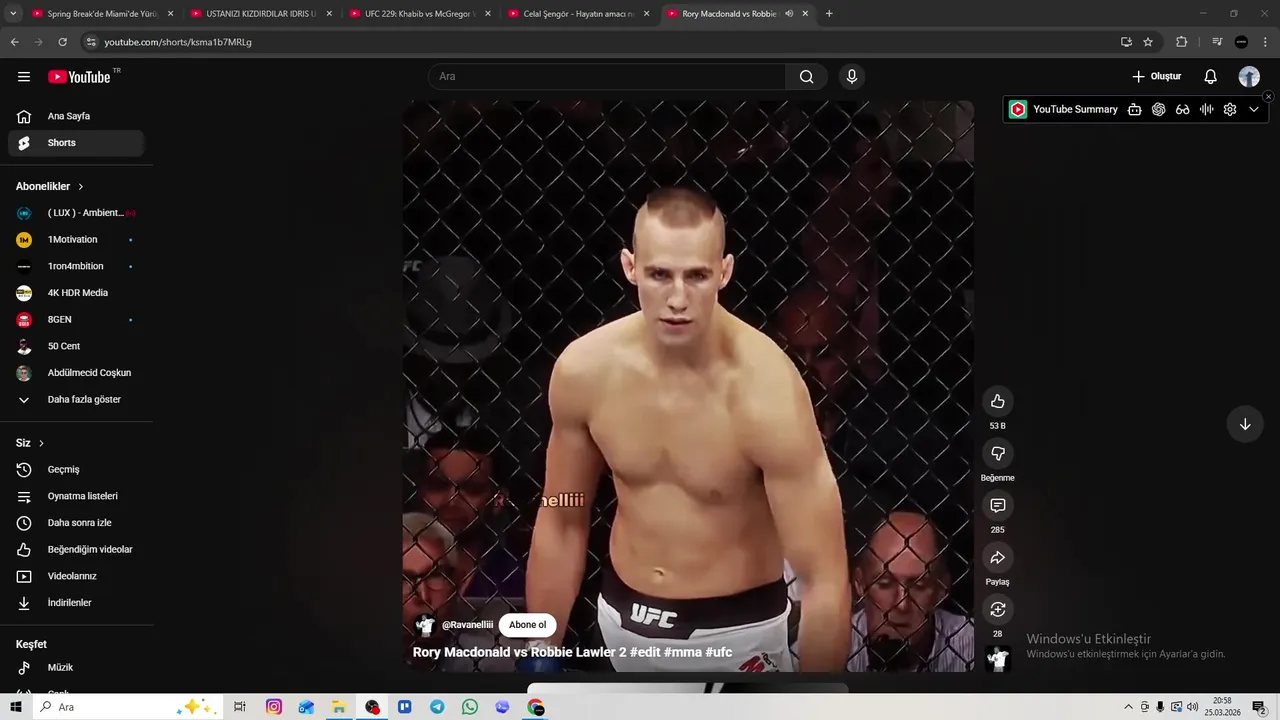Open Telegram from the taskbar
Image resolution: width=1280 pixels, height=720 pixels.
(437, 707)
